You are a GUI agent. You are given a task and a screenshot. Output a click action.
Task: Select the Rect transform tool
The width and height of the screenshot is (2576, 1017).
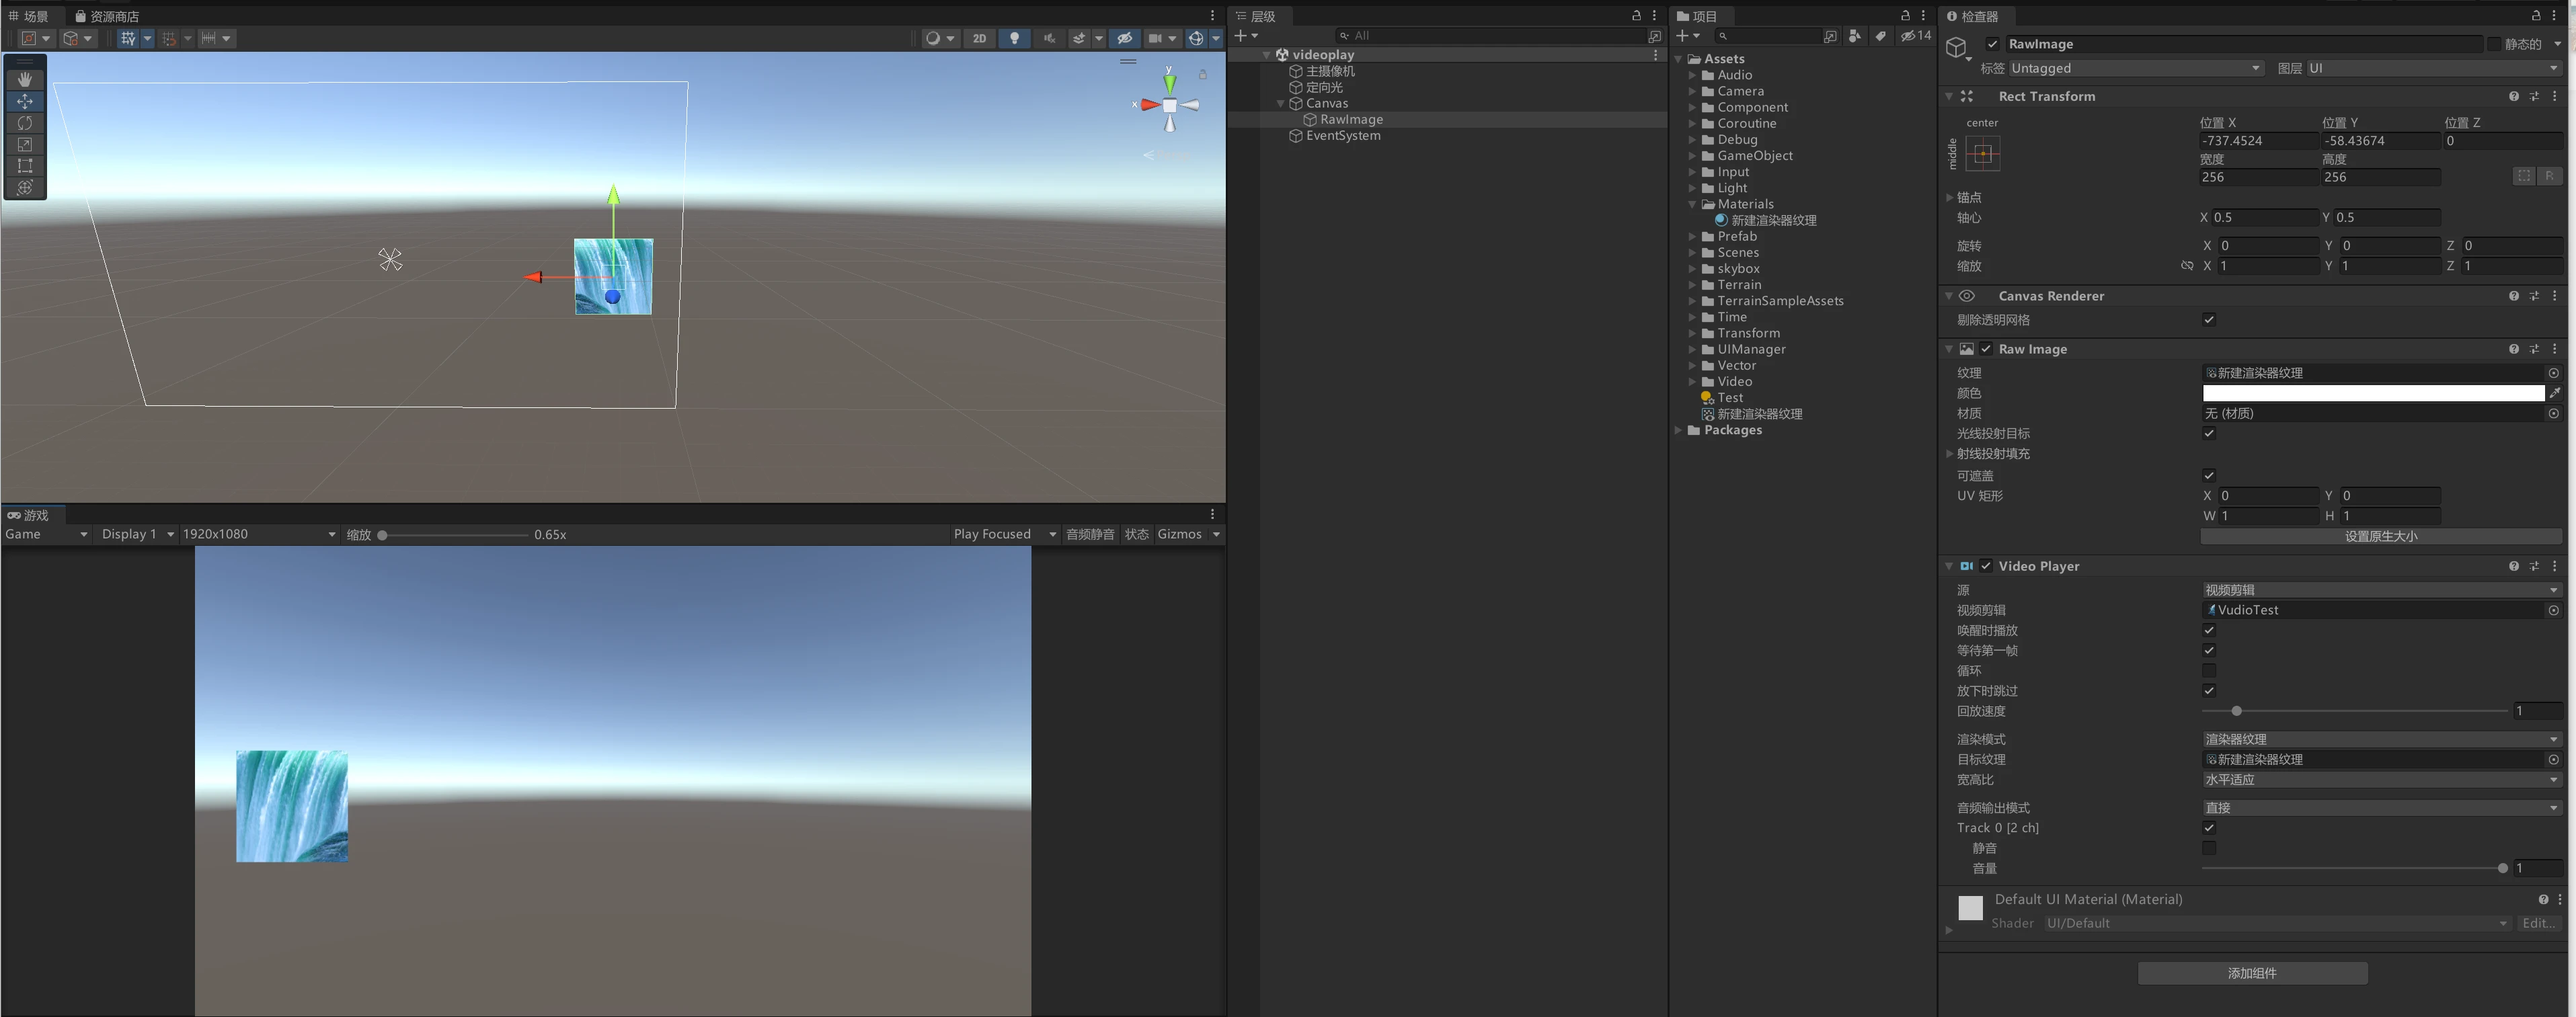coord(25,166)
